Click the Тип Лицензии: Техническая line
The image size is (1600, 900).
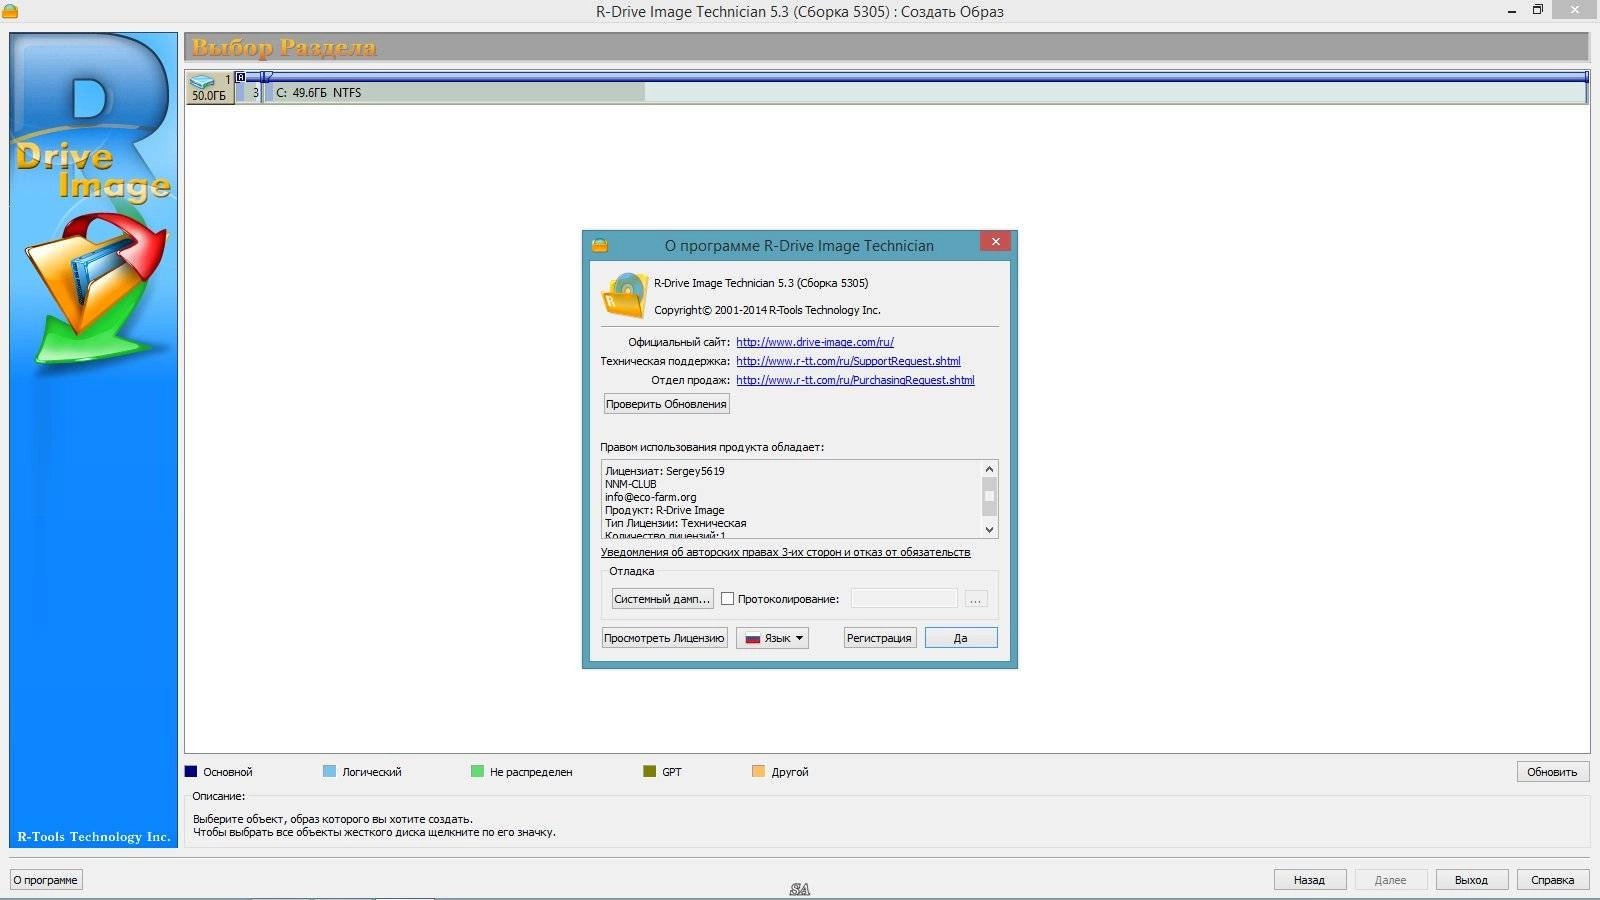coord(676,523)
